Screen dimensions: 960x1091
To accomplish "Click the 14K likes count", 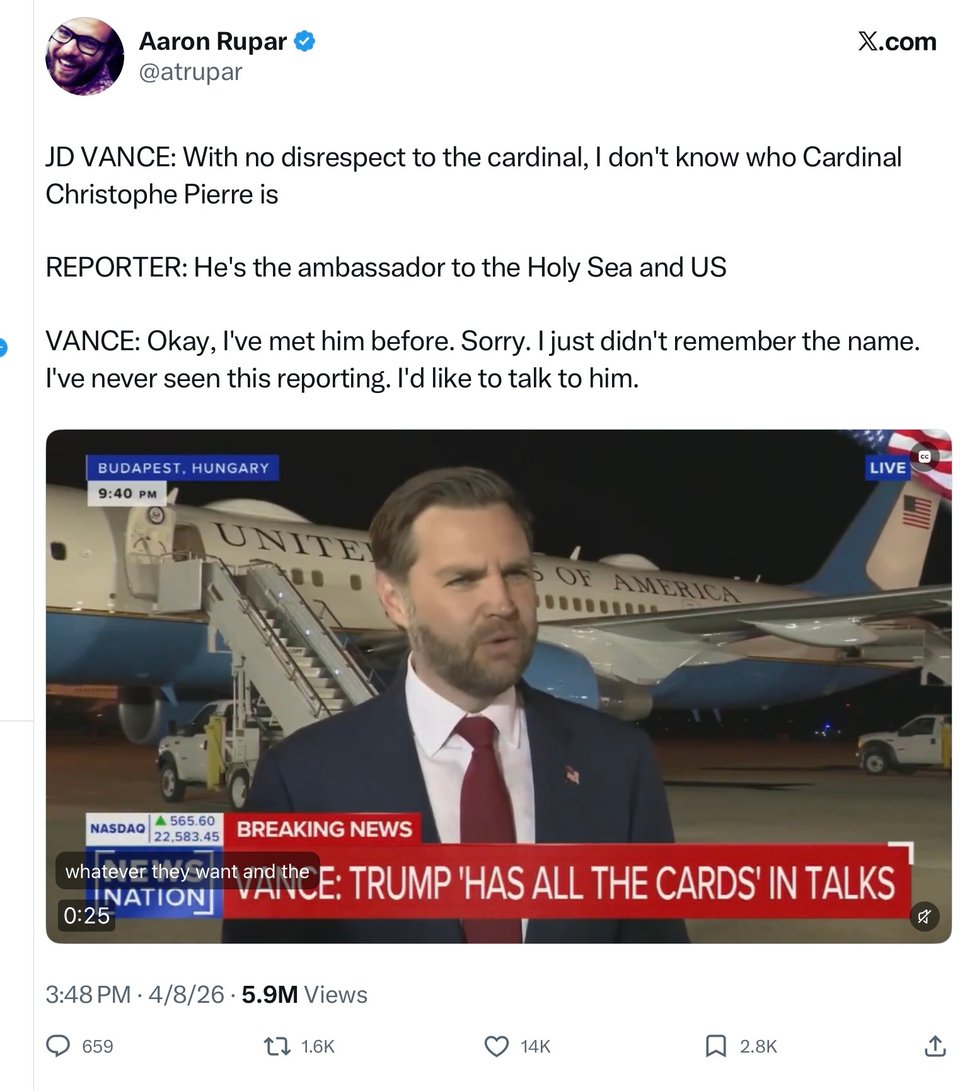I will (535, 1047).
